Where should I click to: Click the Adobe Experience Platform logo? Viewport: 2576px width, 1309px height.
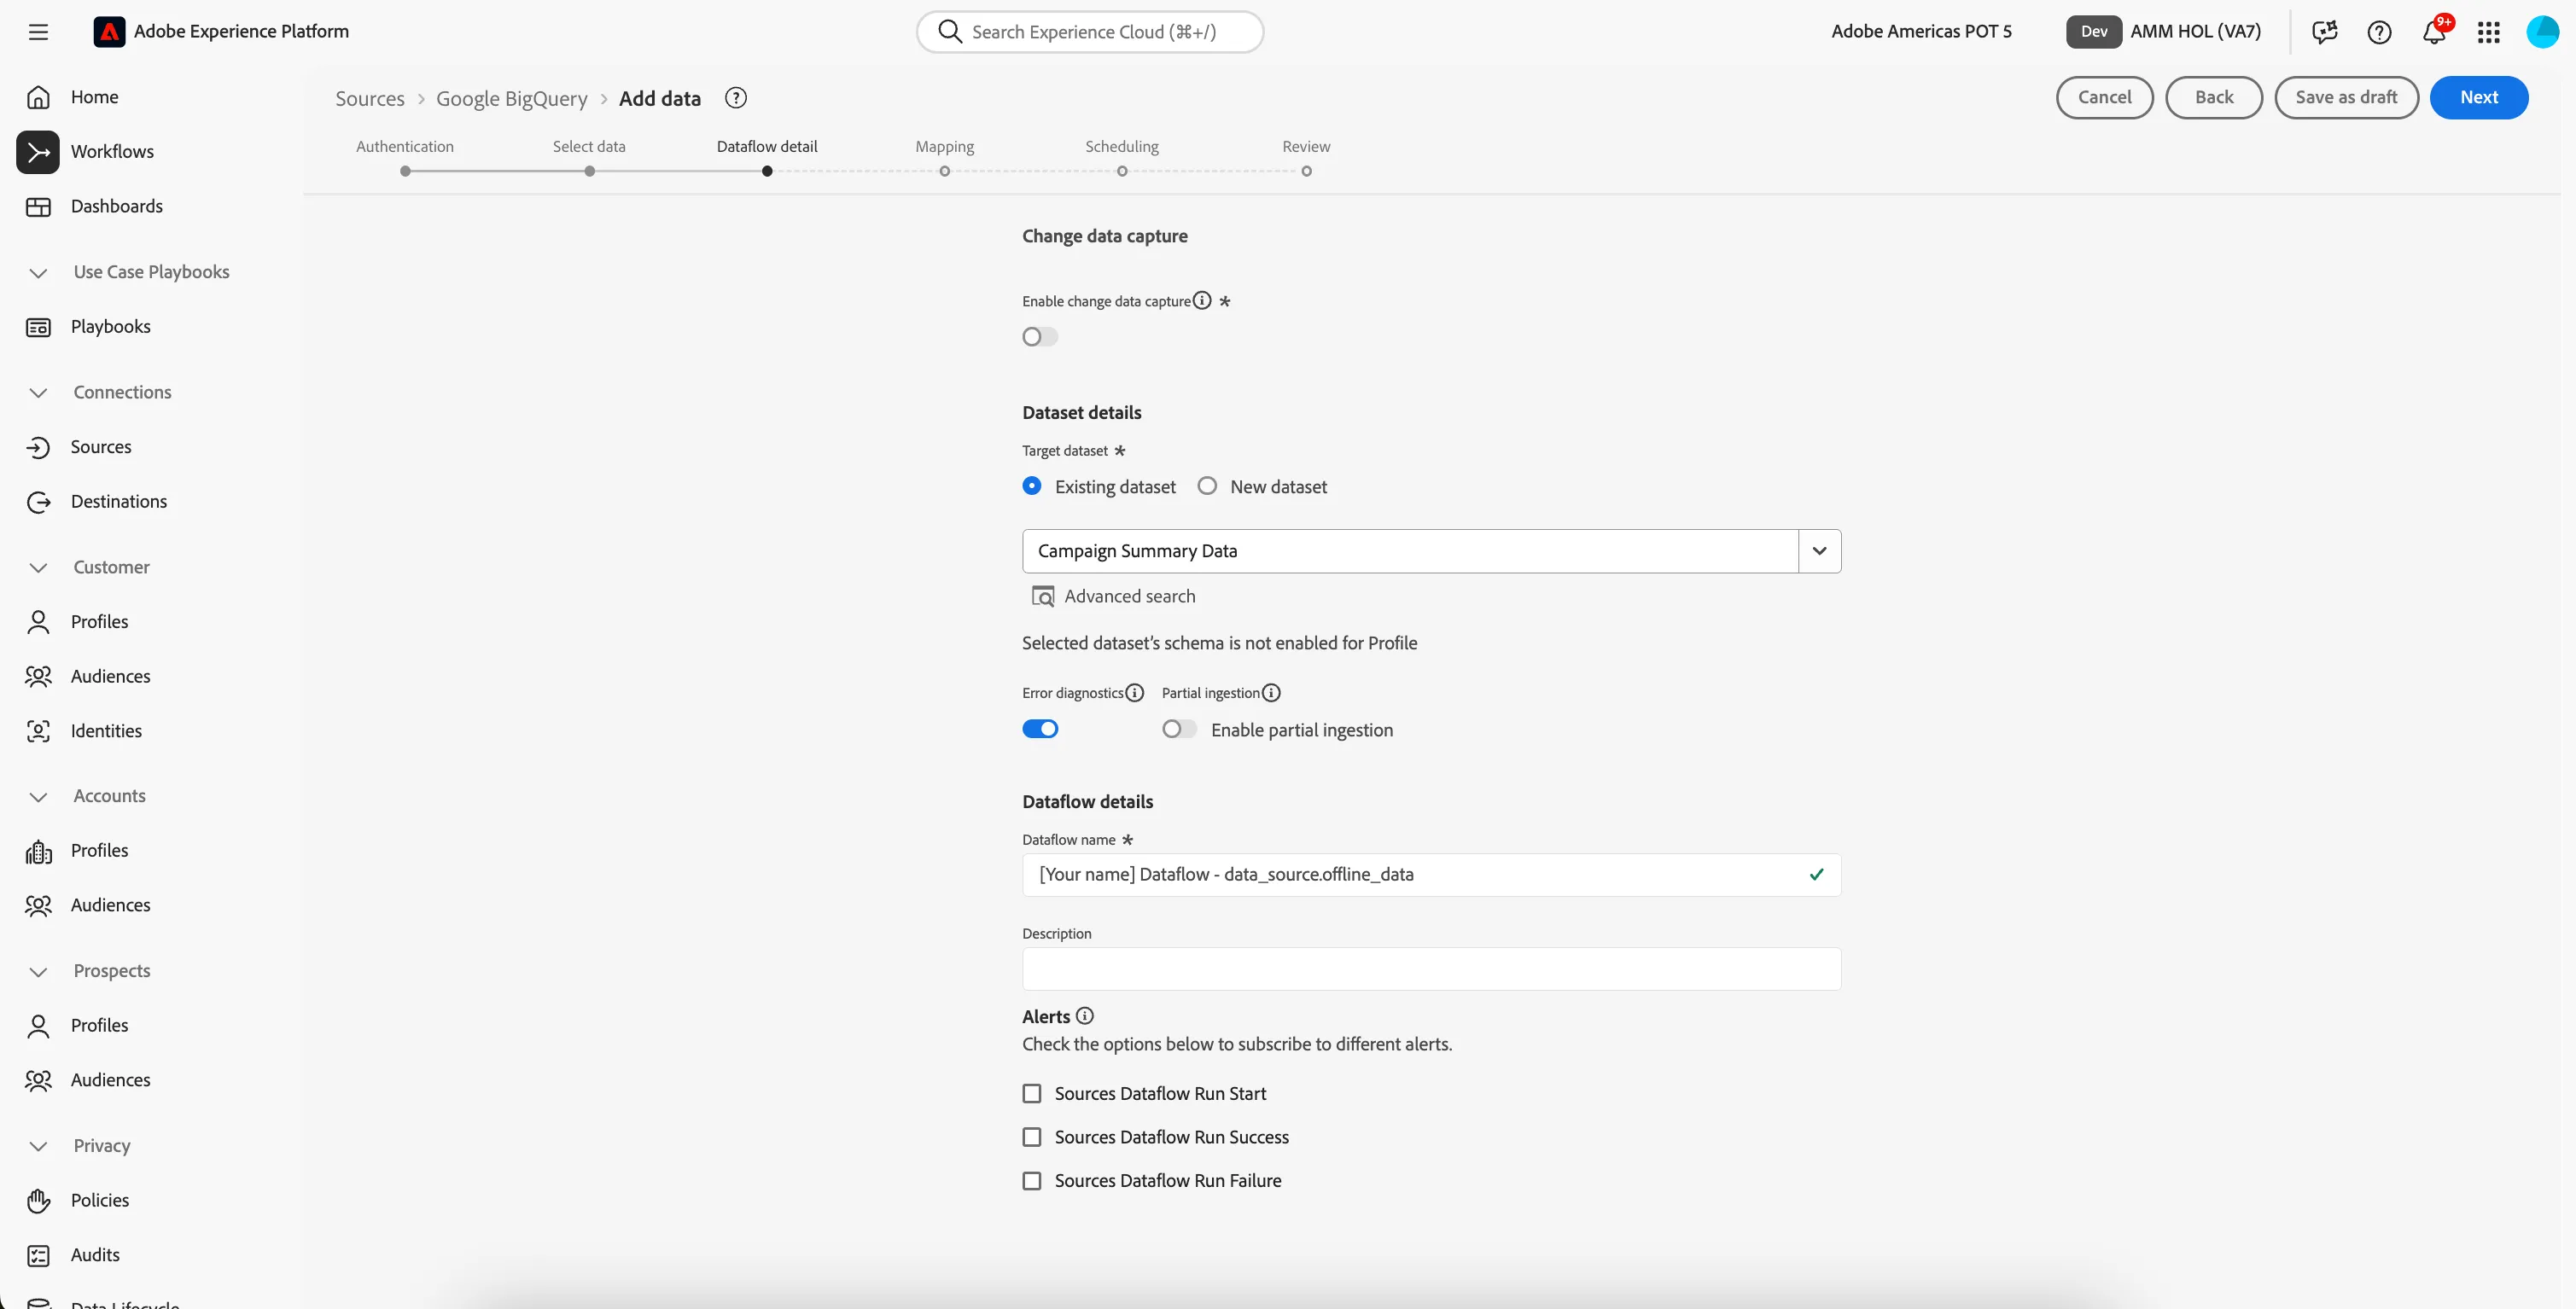coord(109,32)
